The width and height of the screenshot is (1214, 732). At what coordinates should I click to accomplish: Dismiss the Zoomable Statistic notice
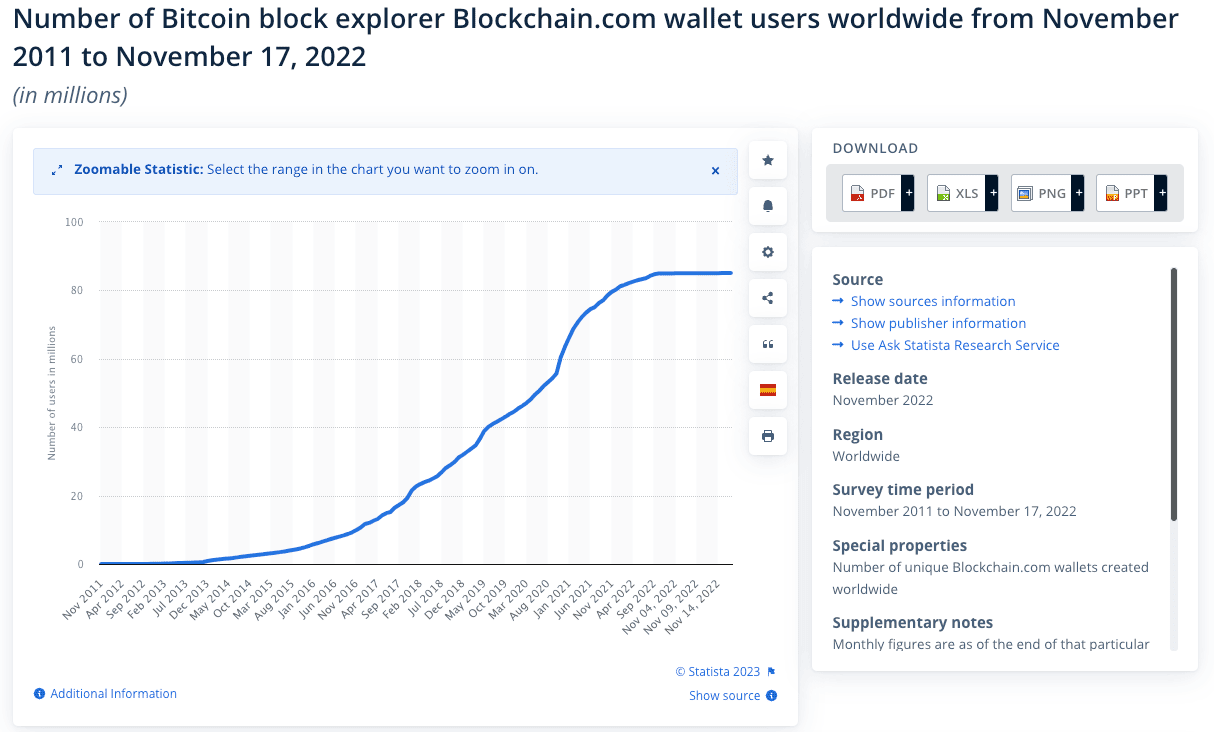[x=715, y=171]
